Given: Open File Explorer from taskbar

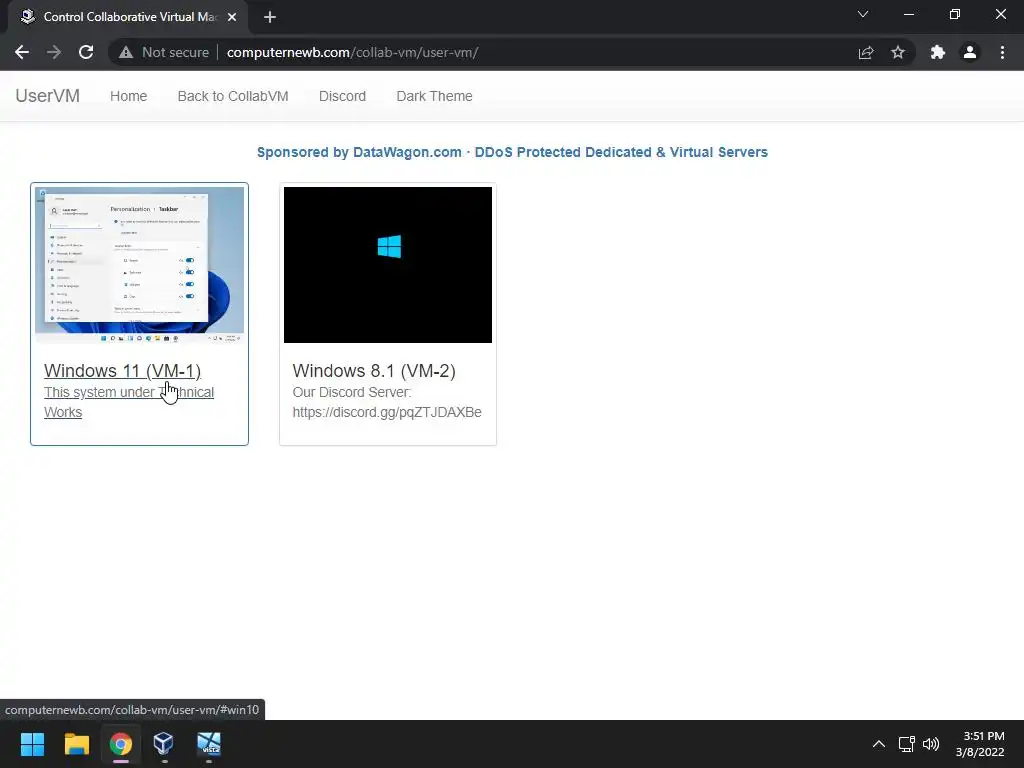Looking at the screenshot, I should click(x=76, y=744).
